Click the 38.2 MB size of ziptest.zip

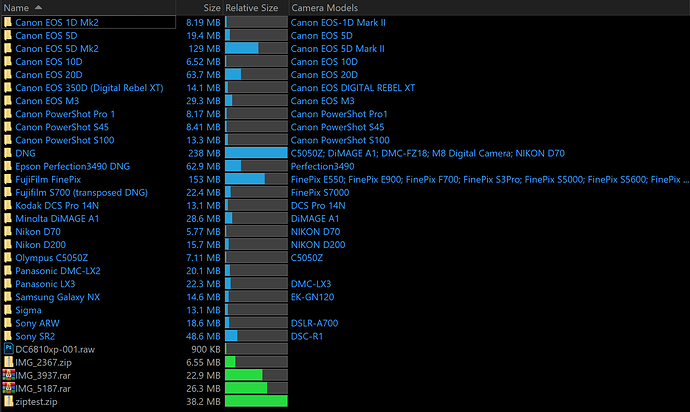coord(203,402)
